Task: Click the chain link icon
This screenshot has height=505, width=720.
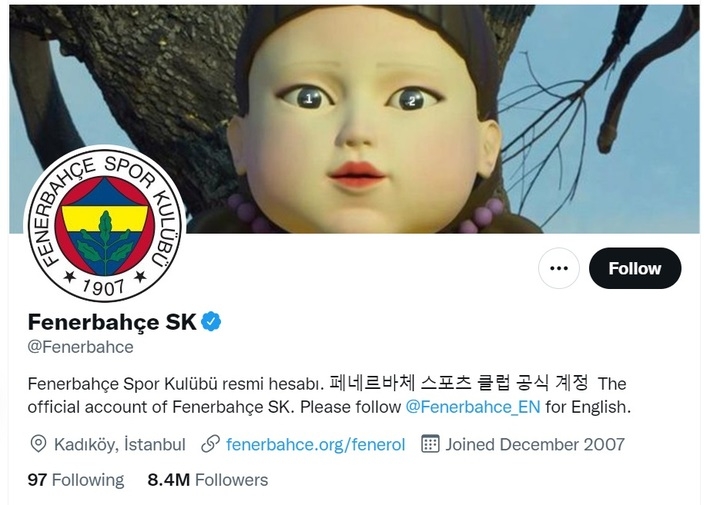Action: pyautogui.click(x=211, y=444)
